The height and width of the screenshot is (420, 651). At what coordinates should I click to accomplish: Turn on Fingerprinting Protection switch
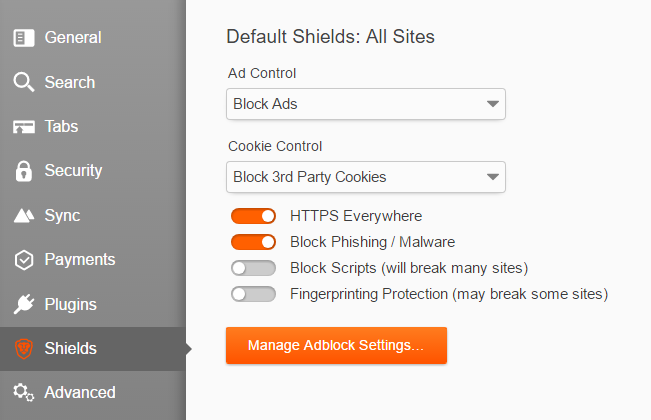[x=253, y=294]
